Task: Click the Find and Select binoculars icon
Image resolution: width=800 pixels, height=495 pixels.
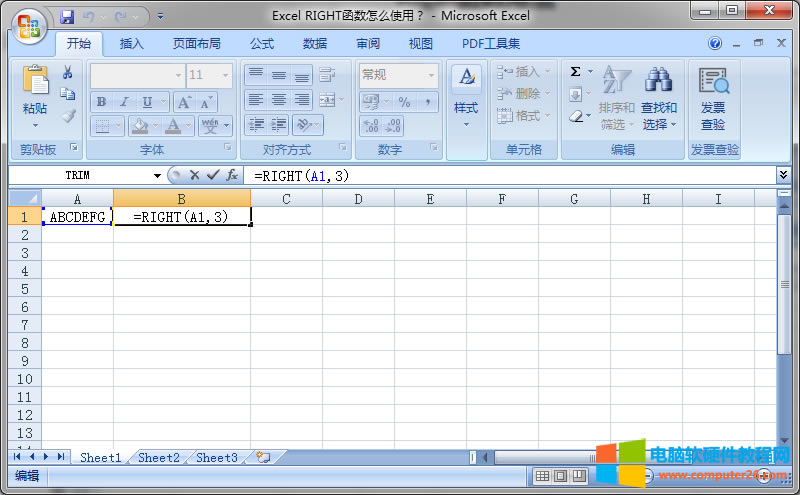Action: [658, 82]
